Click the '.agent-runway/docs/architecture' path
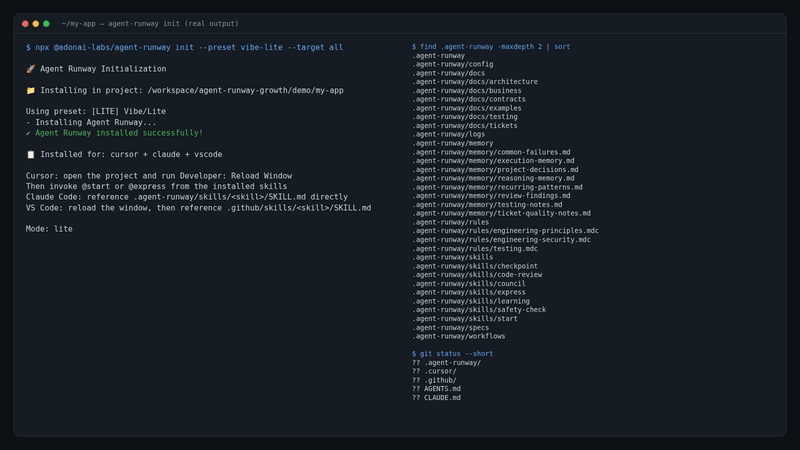 click(x=475, y=82)
